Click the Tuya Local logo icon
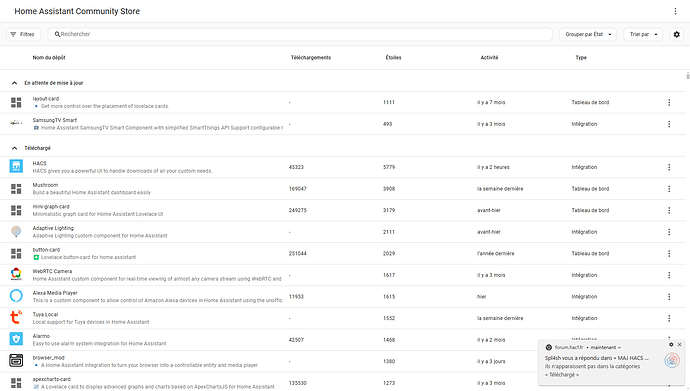 [x=16, y=317]
